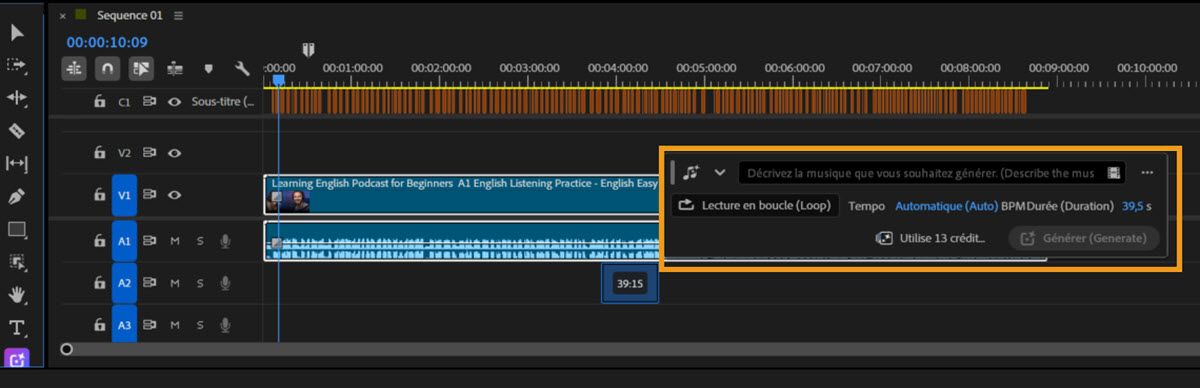Select the A1 audio waveform clip
The image size is (1200, 388).
tap(461, 241)
